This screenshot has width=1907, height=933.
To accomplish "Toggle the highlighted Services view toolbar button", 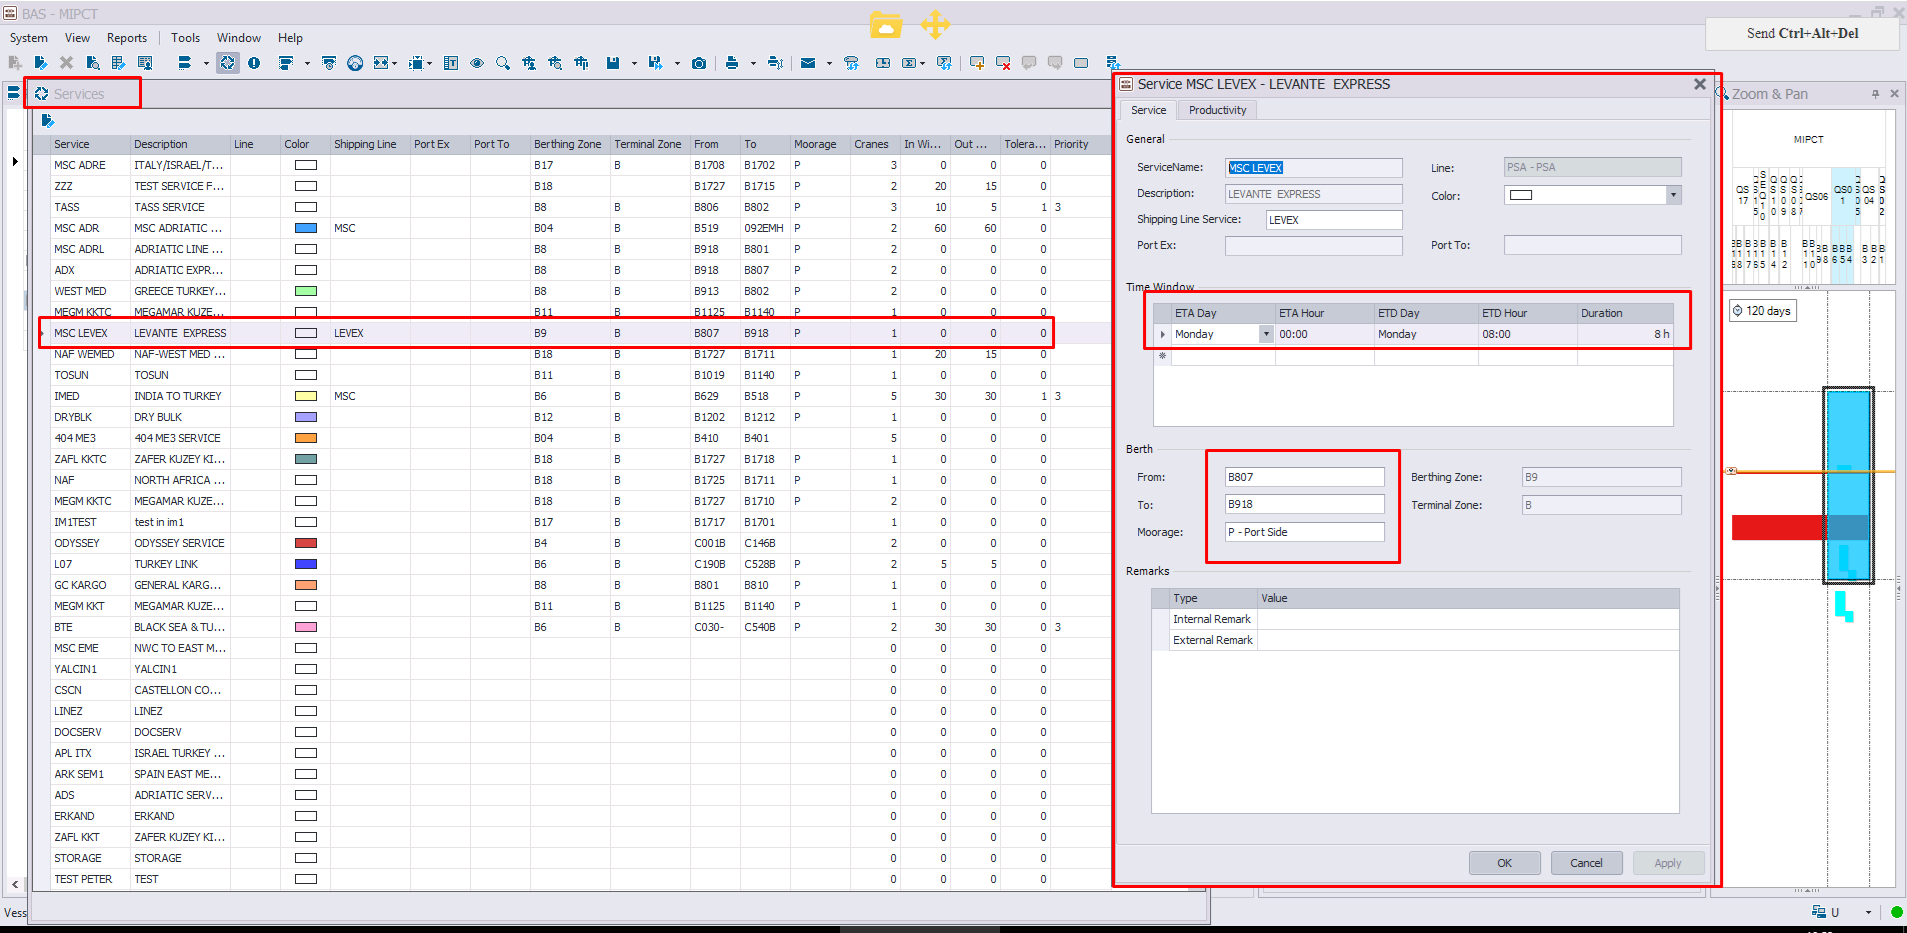I will pyautogui.click(x=228, y=63).
